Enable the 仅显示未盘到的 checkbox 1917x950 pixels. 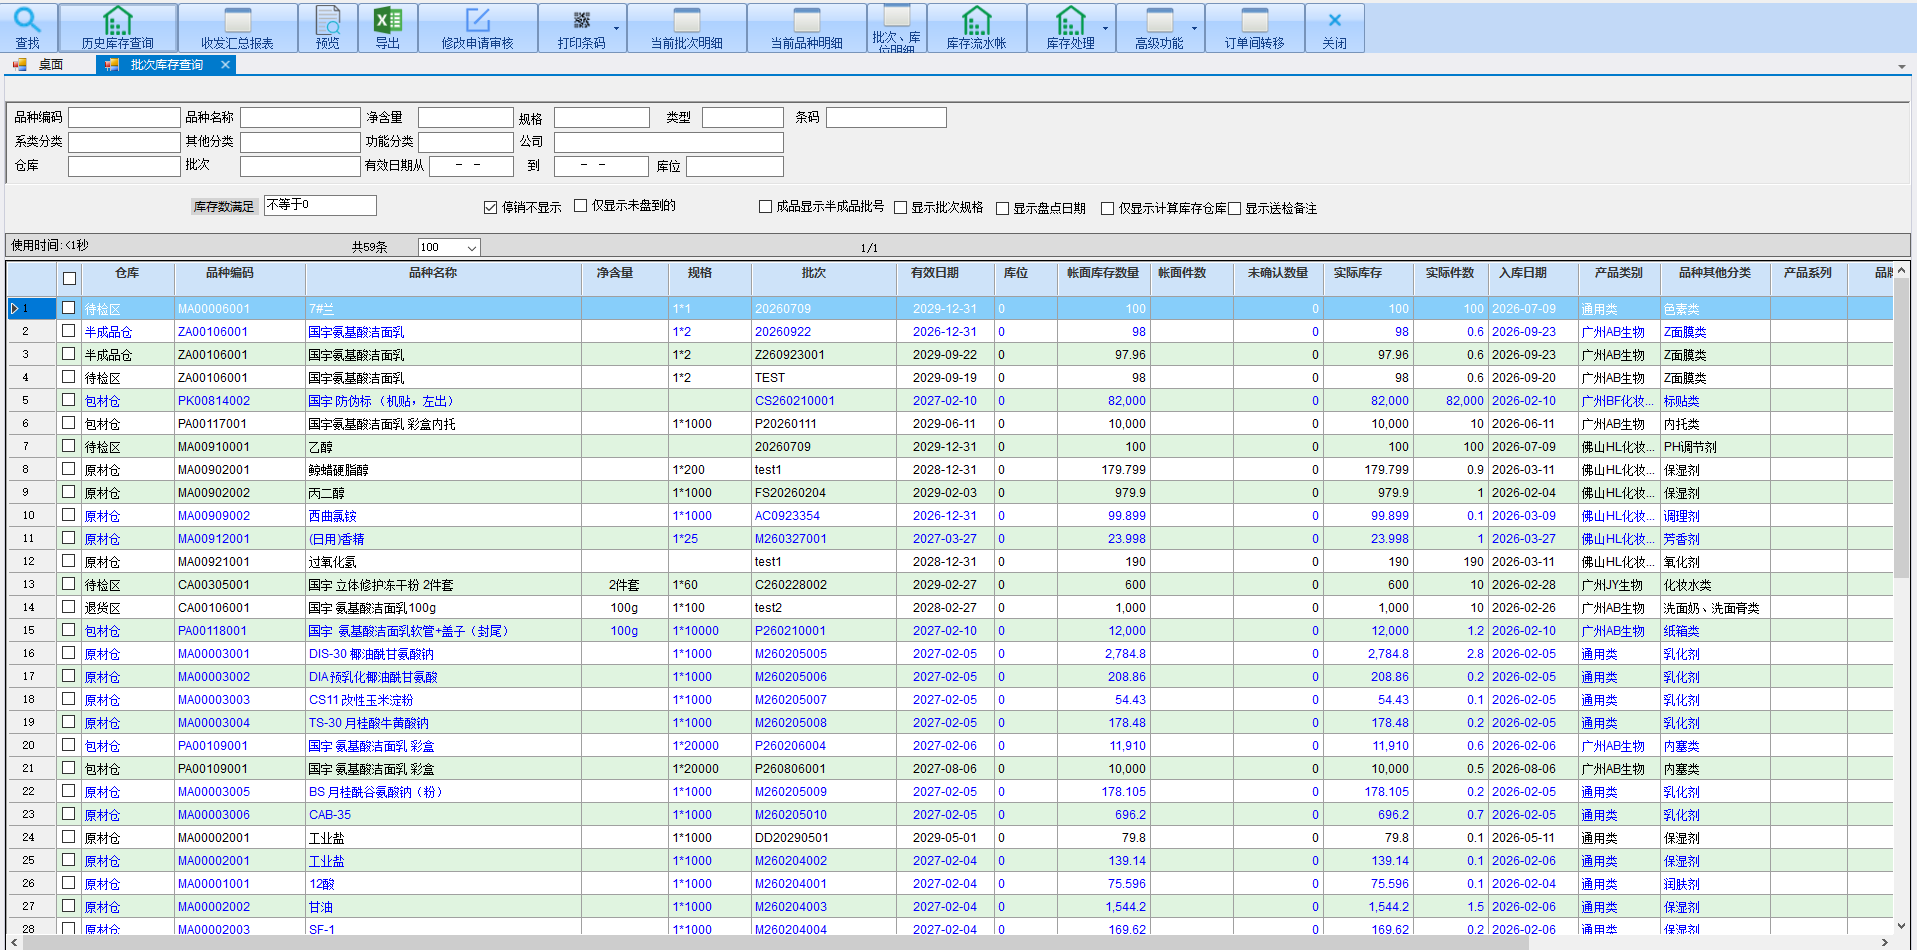pyautogui.click(x=580, y=206)
